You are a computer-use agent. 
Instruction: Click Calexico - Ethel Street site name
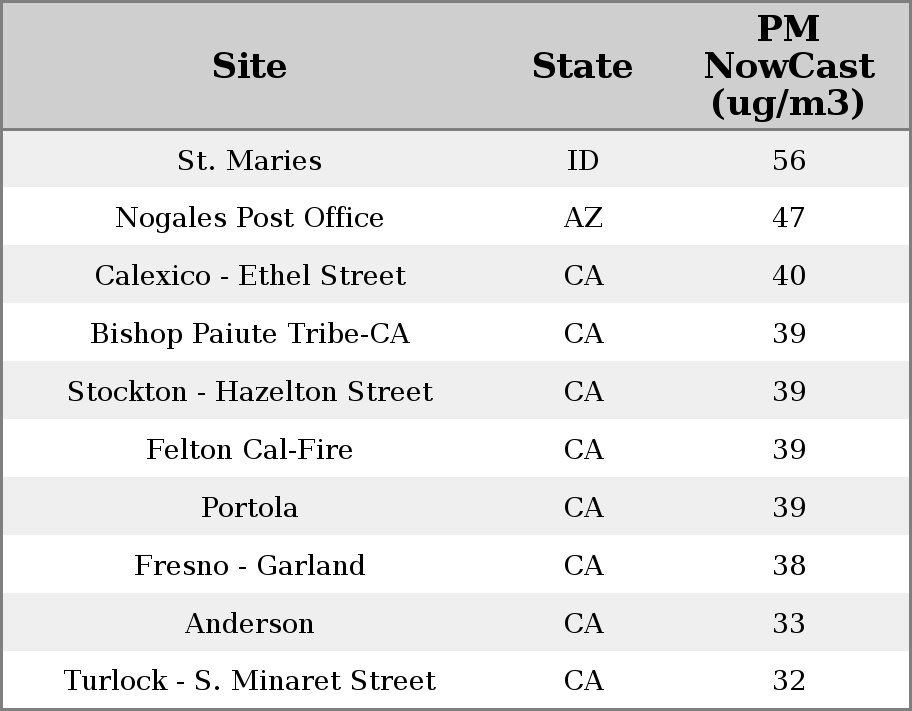point(250,276)
